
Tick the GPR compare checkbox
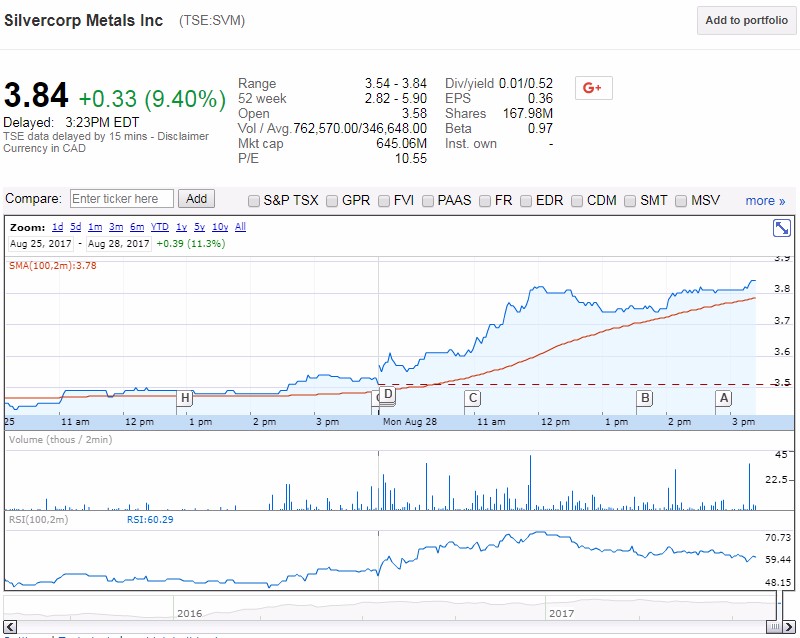click(332, 201)
